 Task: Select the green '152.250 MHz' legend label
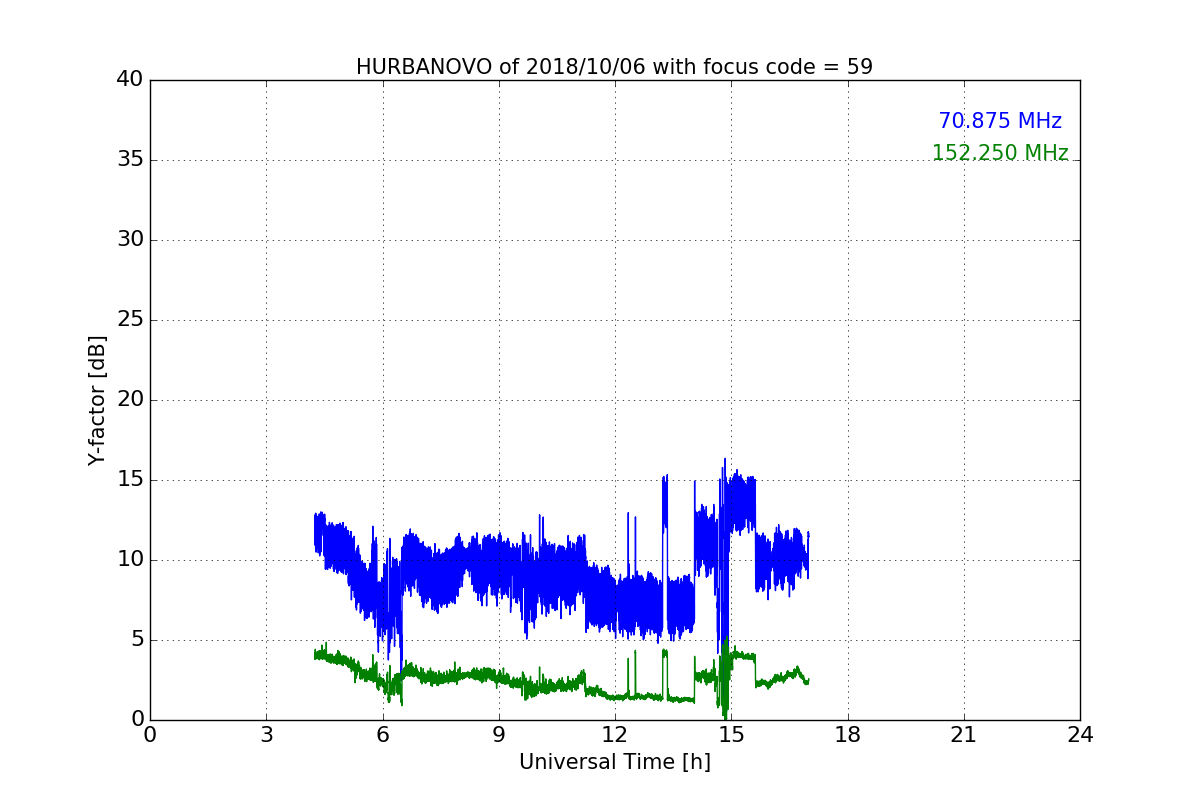(1000, 153)
